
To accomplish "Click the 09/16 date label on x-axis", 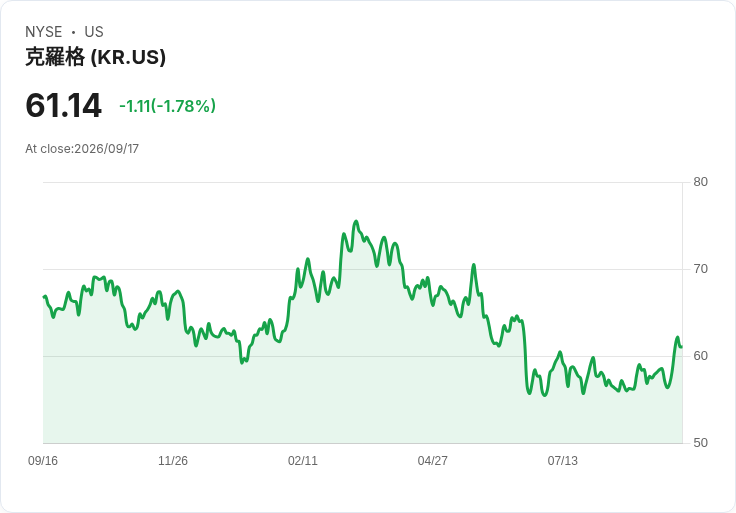I will [43, 461].
